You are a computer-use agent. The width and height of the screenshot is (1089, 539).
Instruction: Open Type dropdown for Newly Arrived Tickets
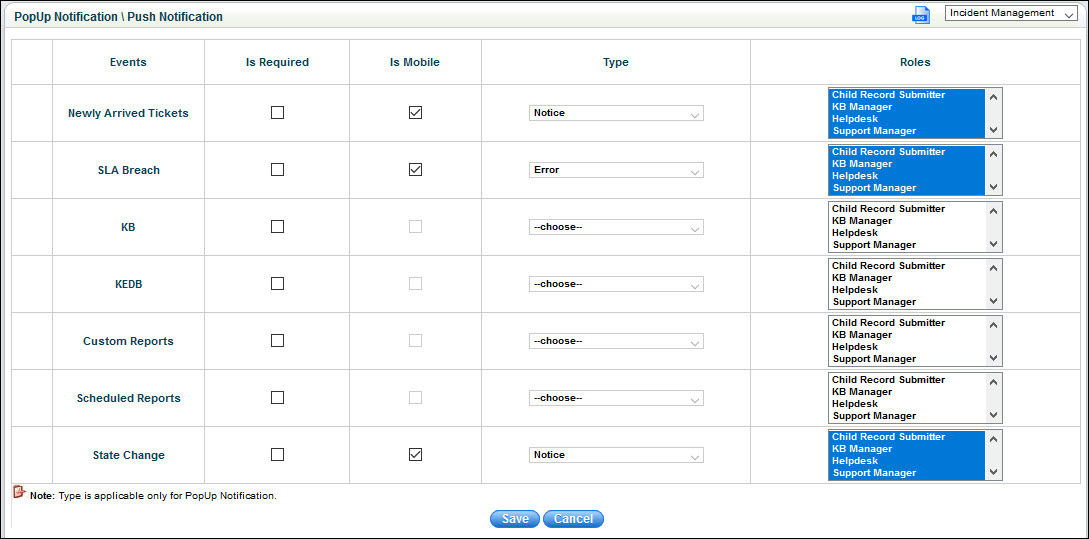[616, 113]
